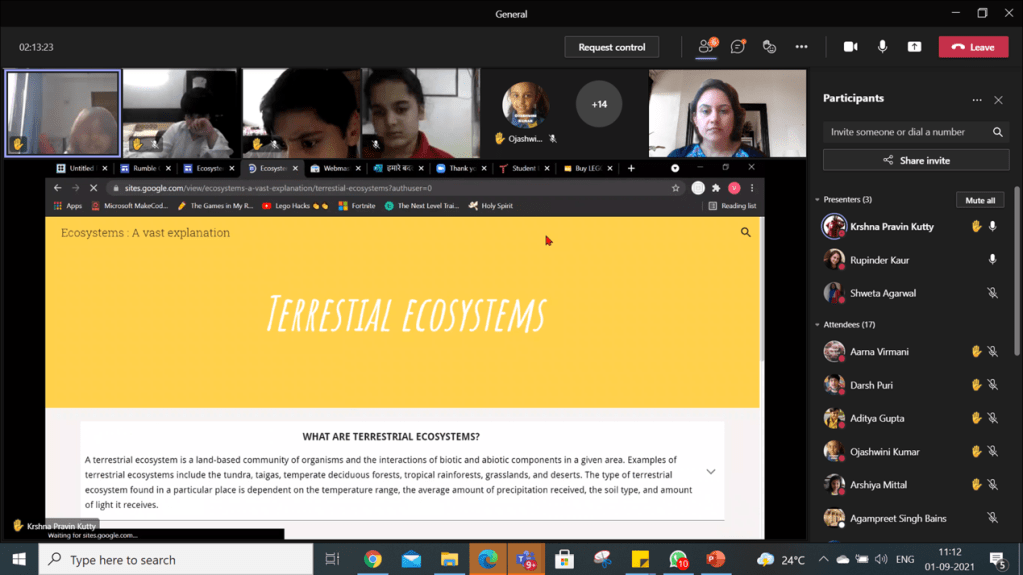Close the Participants side panel
1023x575 pixels.
(998, 99)
